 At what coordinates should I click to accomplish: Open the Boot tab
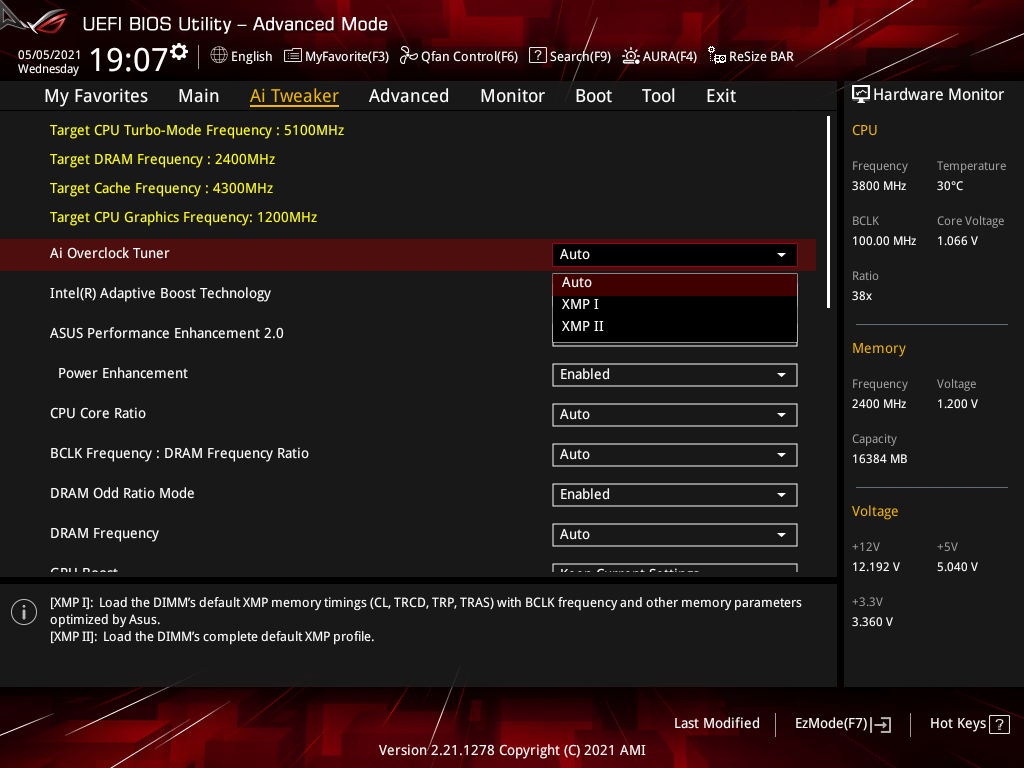click(x=593, y=96)
